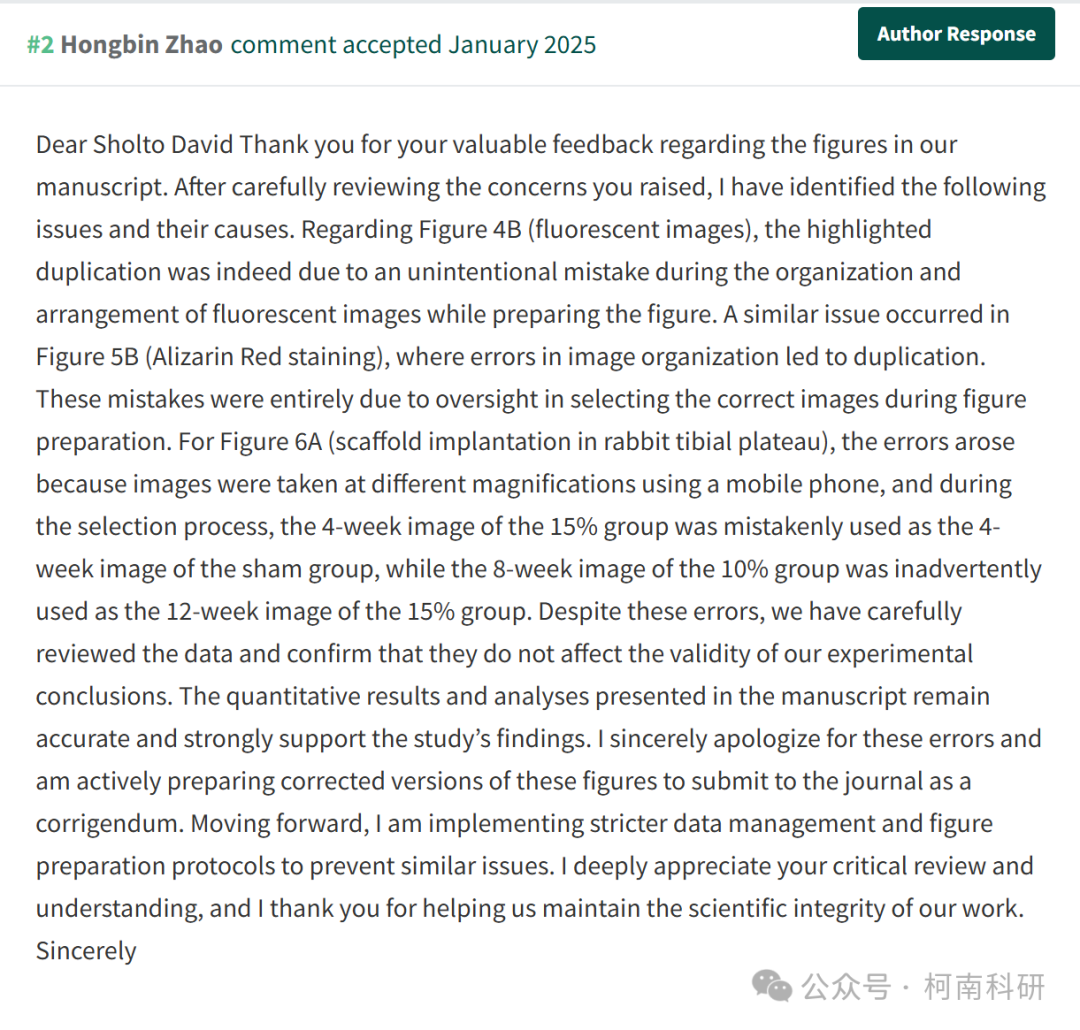This screenshot has width=1080, height=1030.
Task: Click the Author Response button
Action: [956, 34]
